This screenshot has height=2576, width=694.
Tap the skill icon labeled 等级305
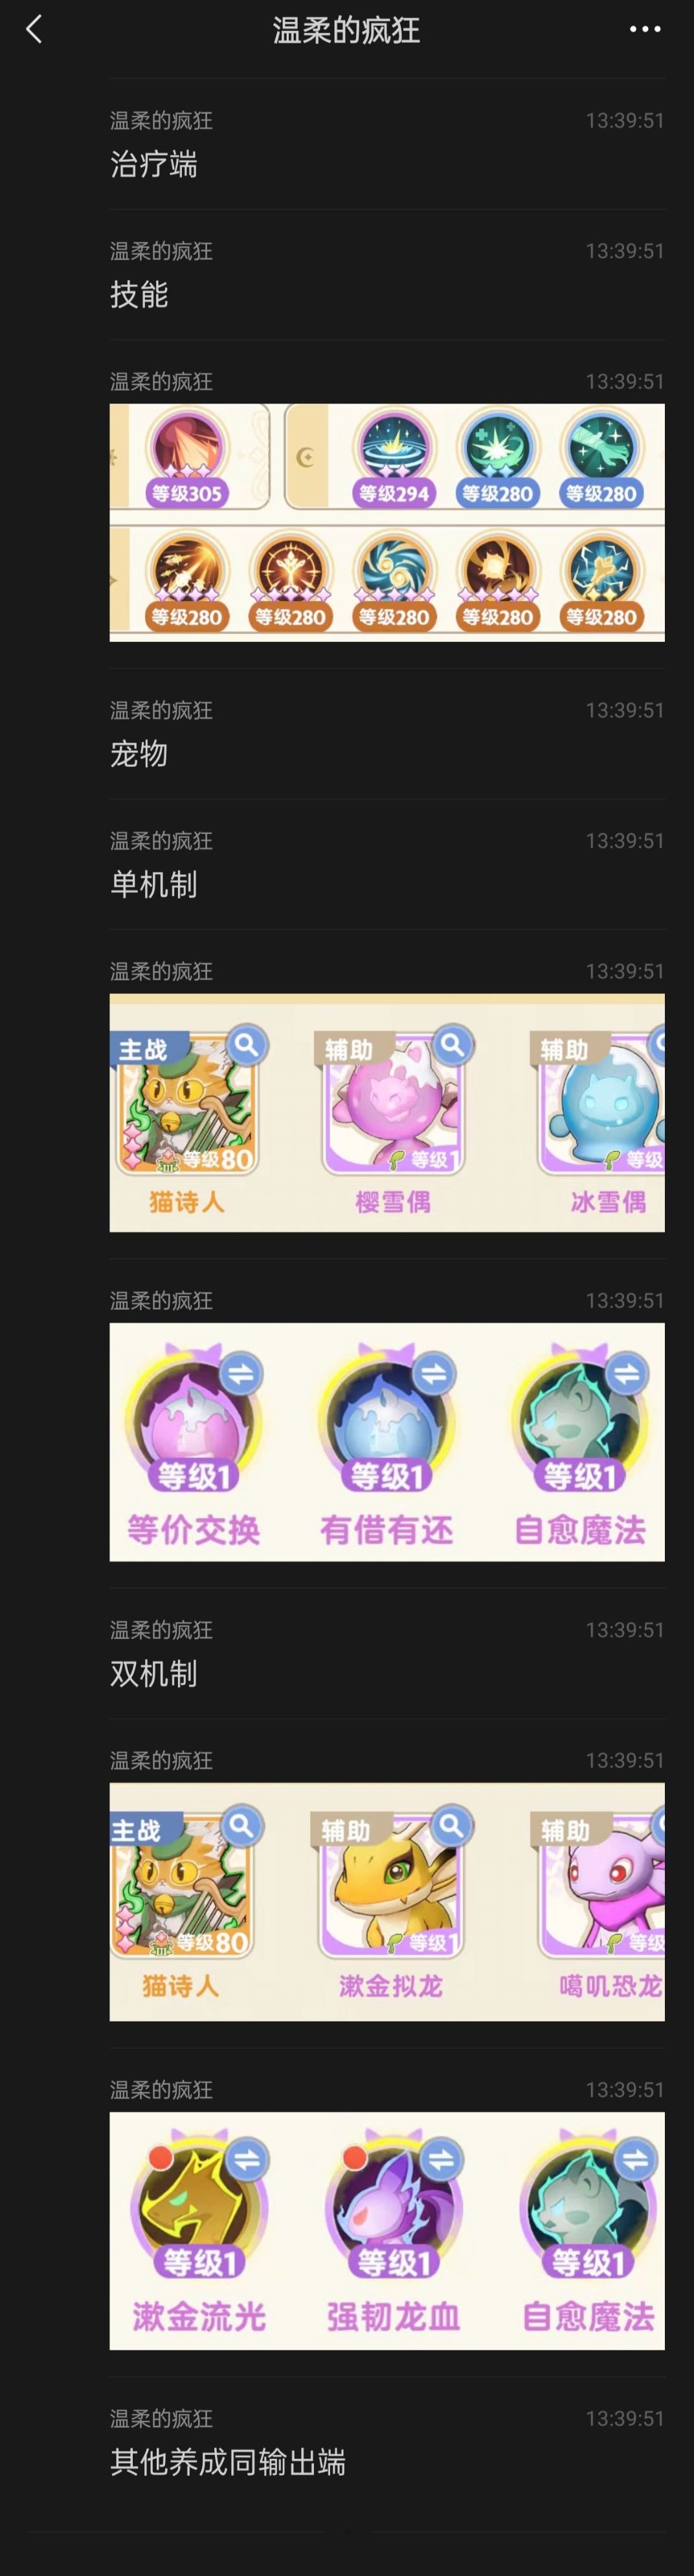187,455
